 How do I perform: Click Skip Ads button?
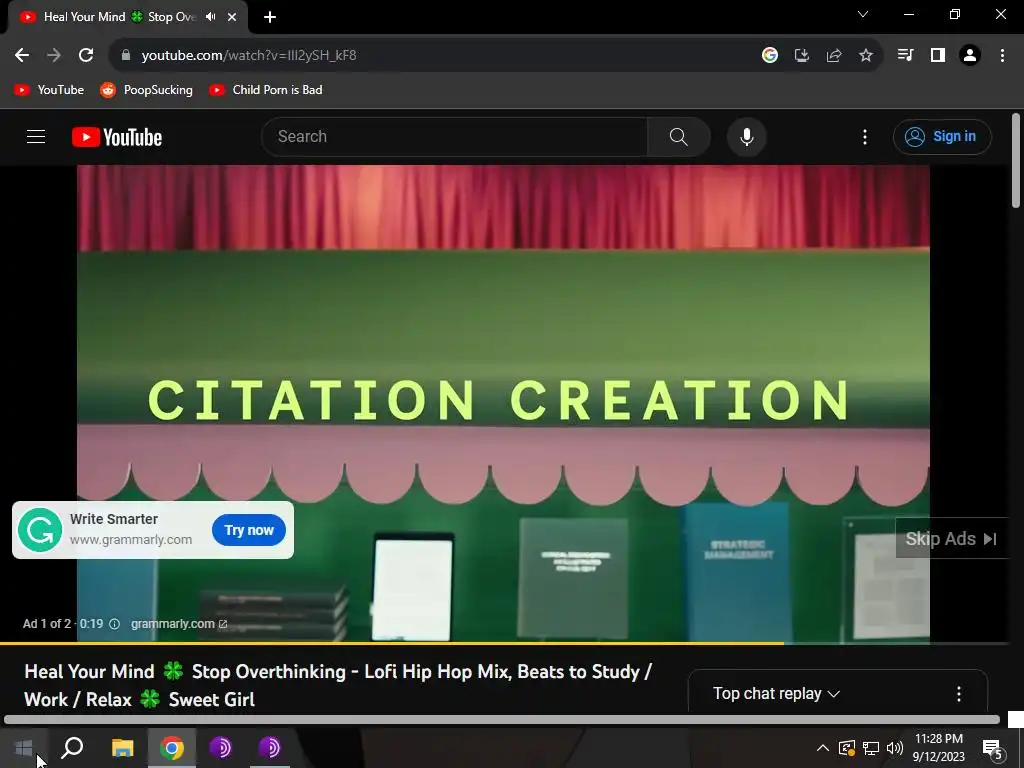point(951,539)
